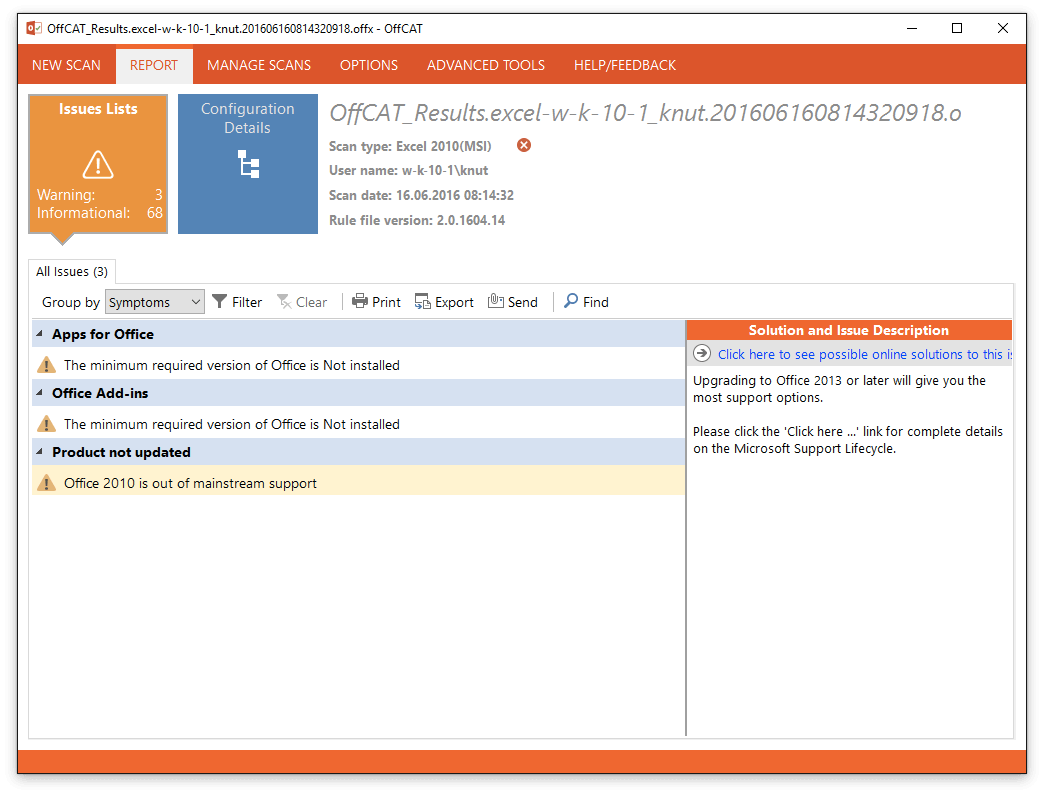Click the Filter button label
This screenshot has height=795, width=1044.
[247, 302]
